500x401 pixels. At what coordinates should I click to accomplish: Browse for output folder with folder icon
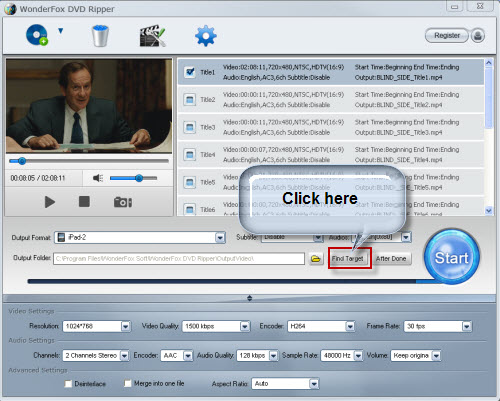coord(316,259)
